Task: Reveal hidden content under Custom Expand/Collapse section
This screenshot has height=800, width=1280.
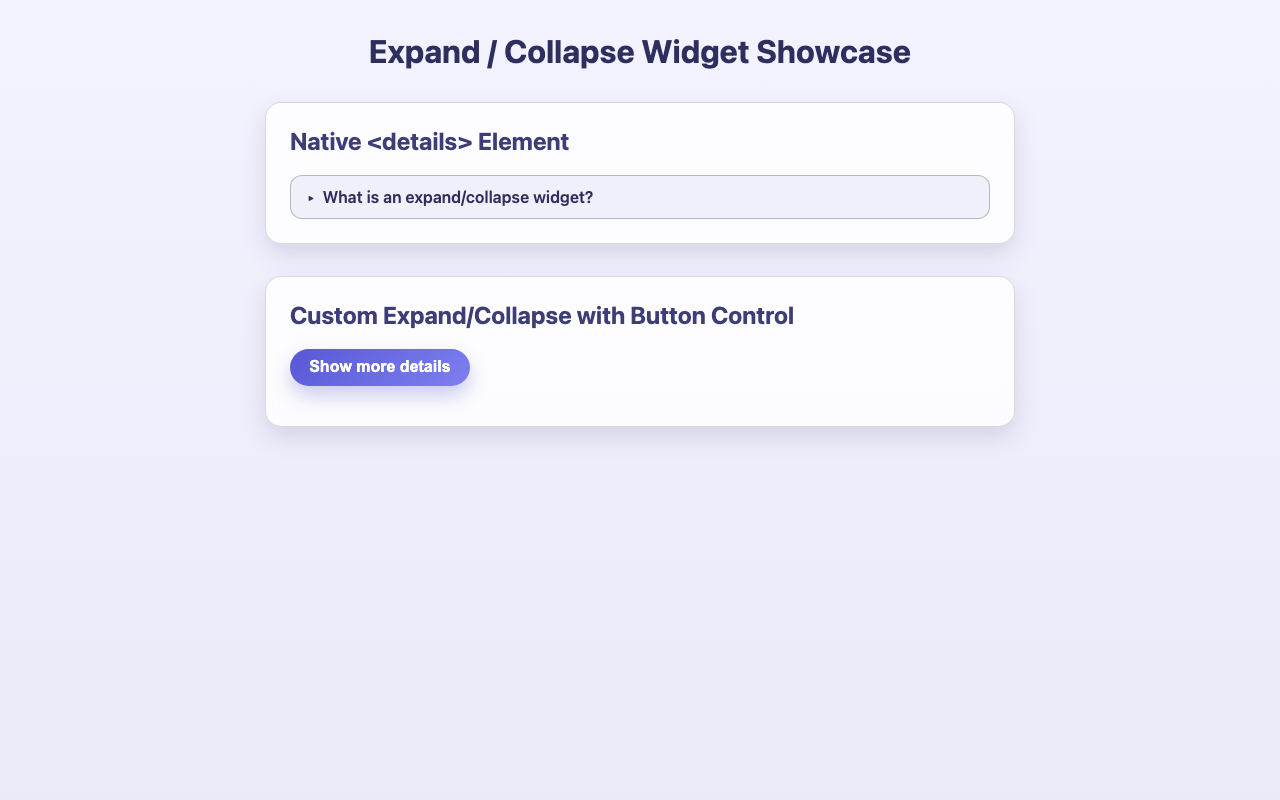Action: [x=380, y=367]
